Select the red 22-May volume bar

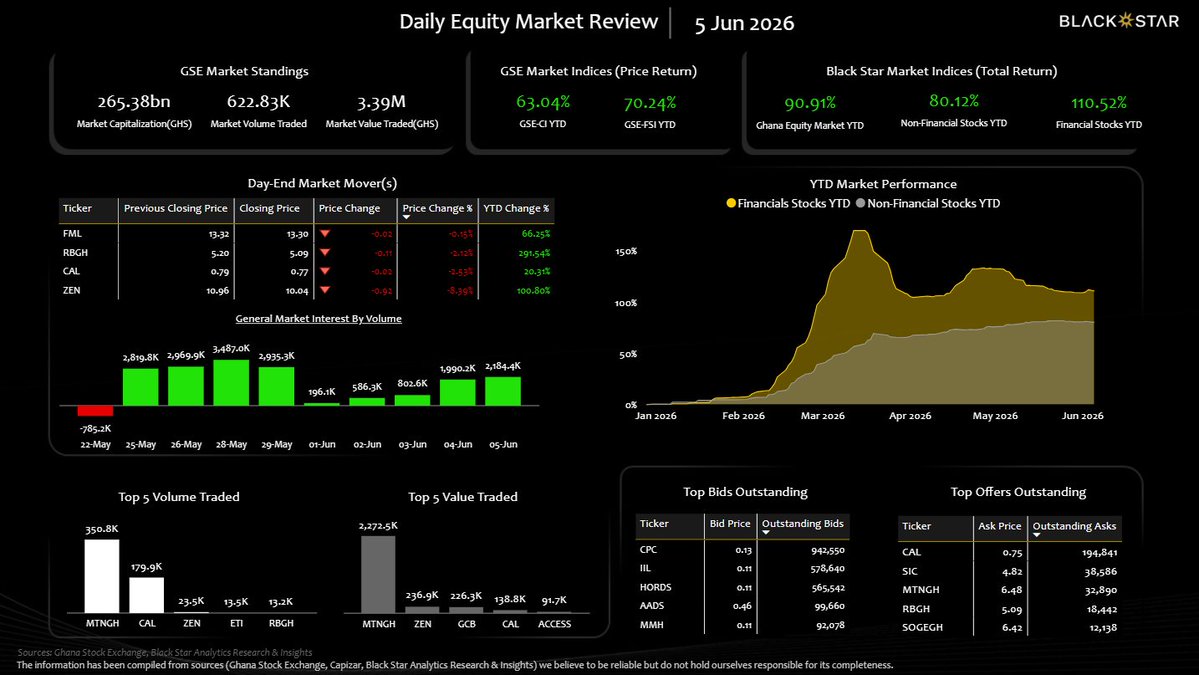click(96, 411)
